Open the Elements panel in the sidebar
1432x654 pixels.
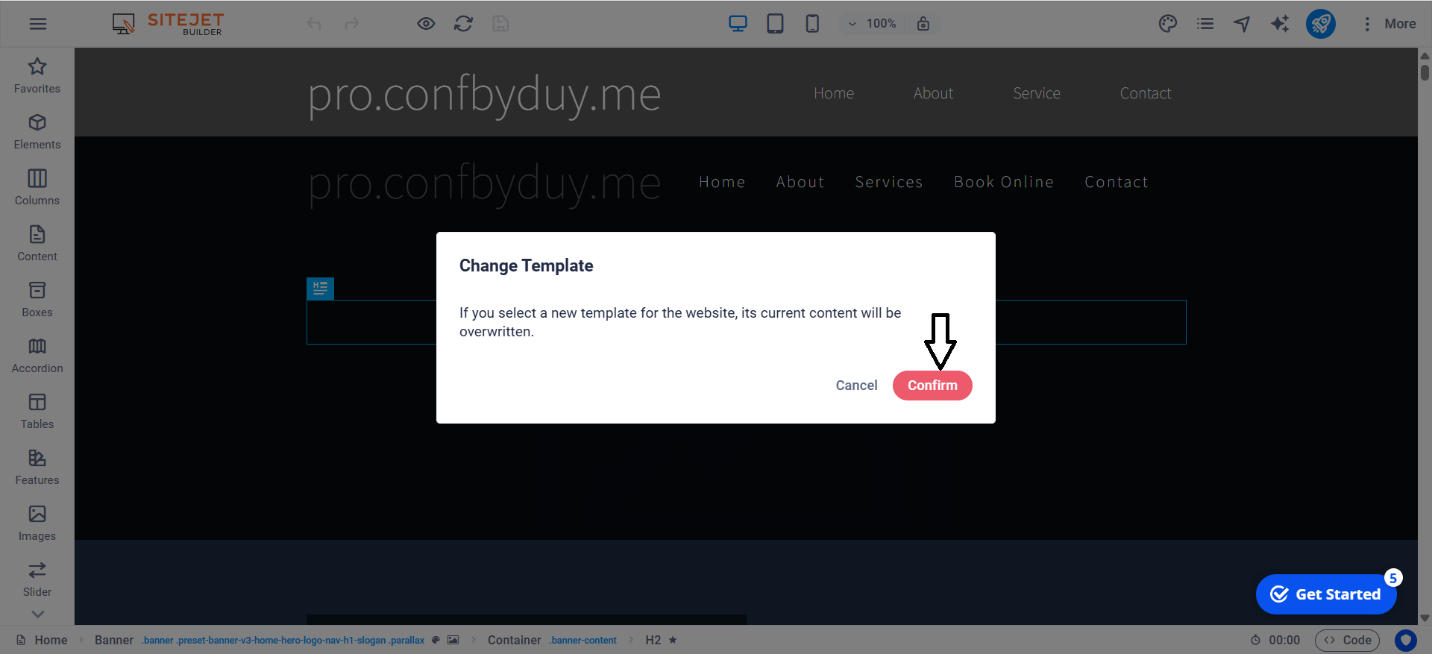37,131
